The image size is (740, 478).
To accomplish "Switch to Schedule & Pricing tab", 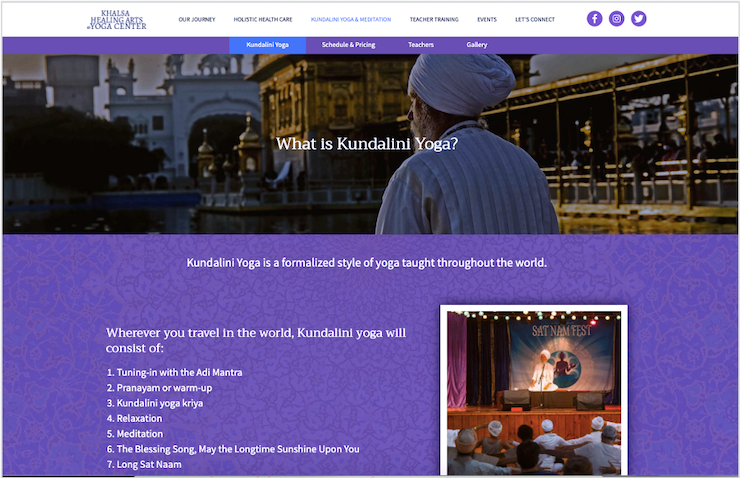I will pyautogui.click(x=348, y=45).
